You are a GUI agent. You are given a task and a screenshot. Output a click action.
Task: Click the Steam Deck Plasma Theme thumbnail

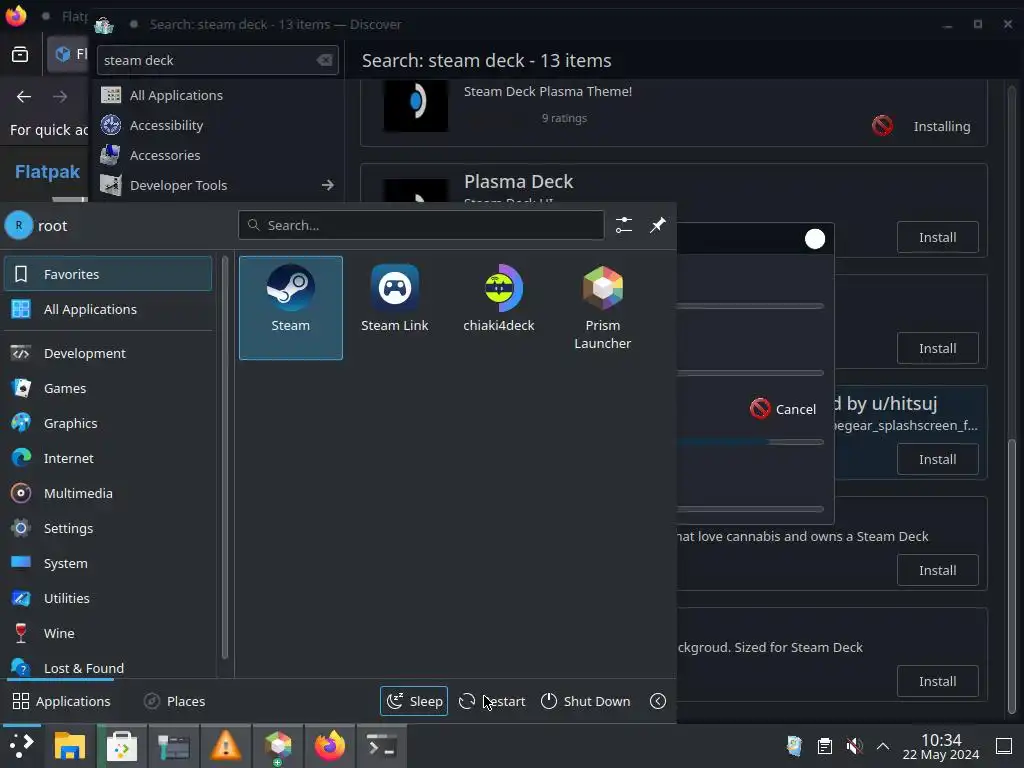(x=415, y=106)
